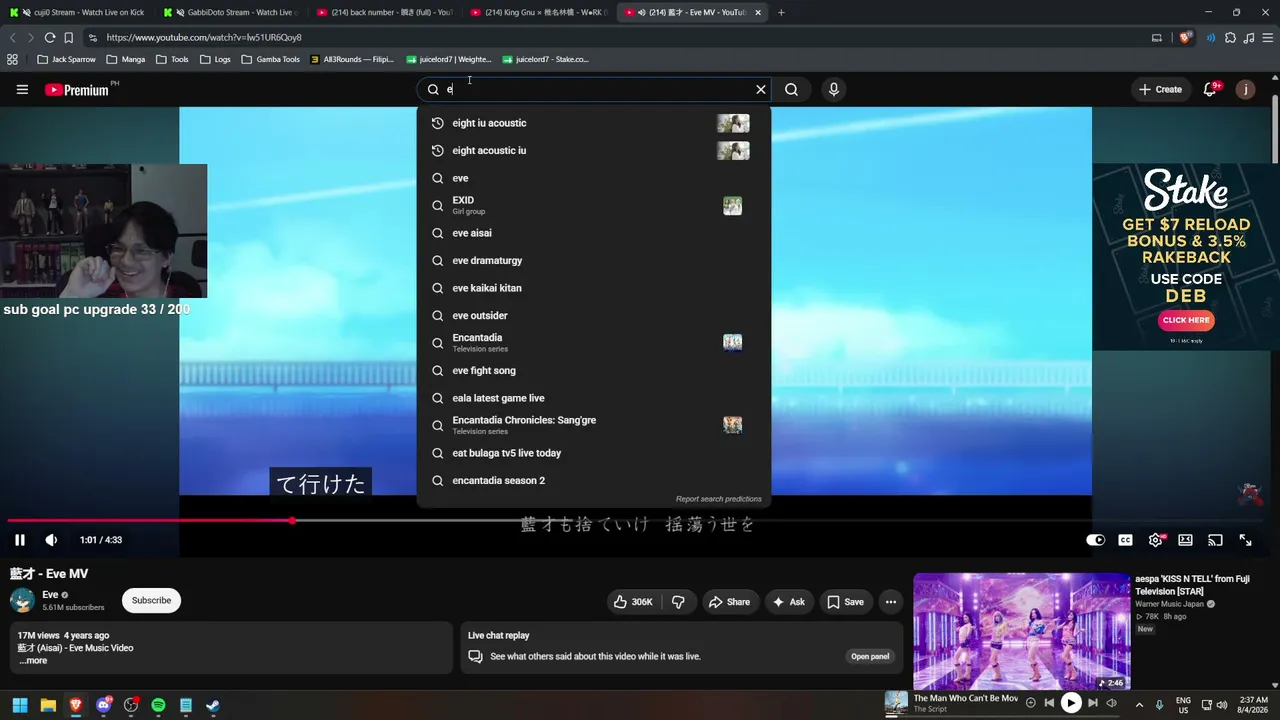Start voice search with microphone icon
Image resolution: width=1280 pixels, height=720 pixels.
[834, 89]
